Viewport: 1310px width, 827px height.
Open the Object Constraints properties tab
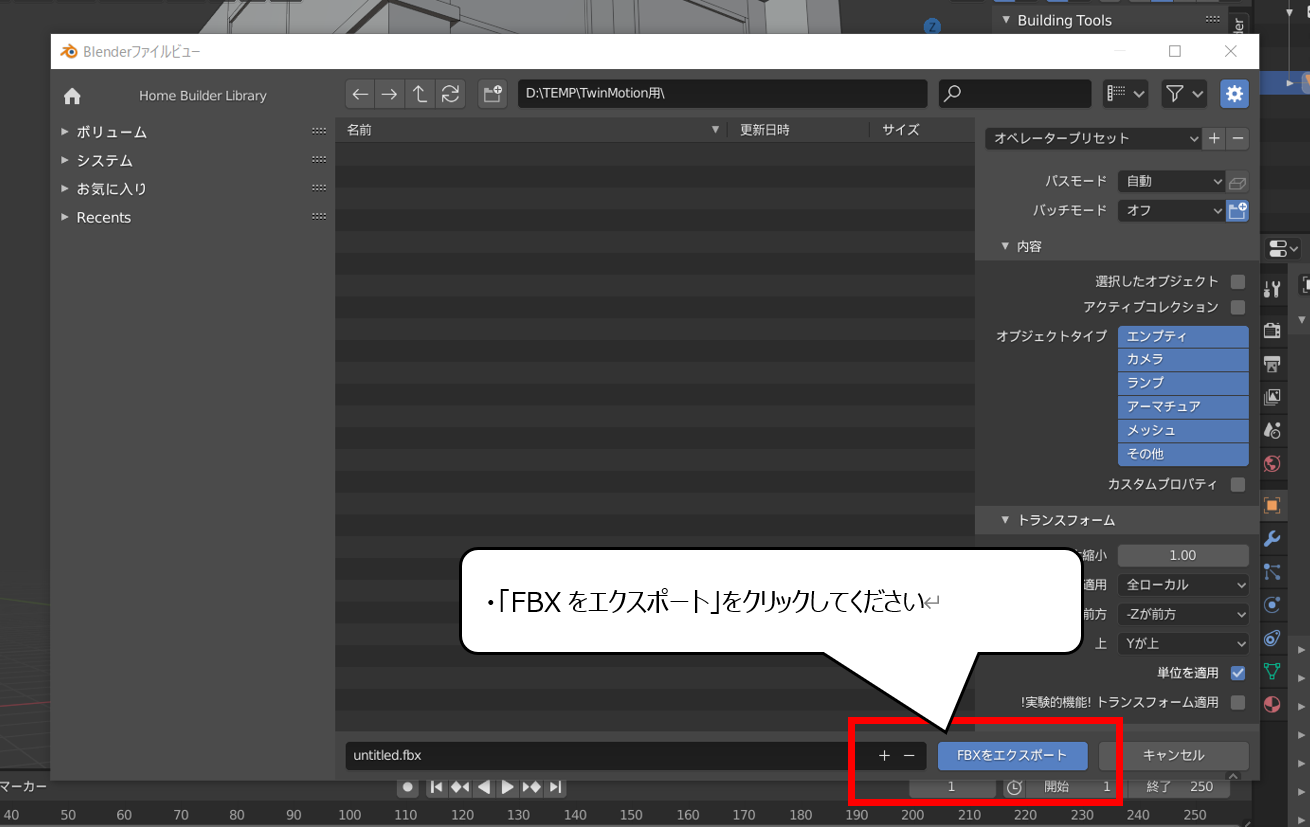coord(1272,638)
